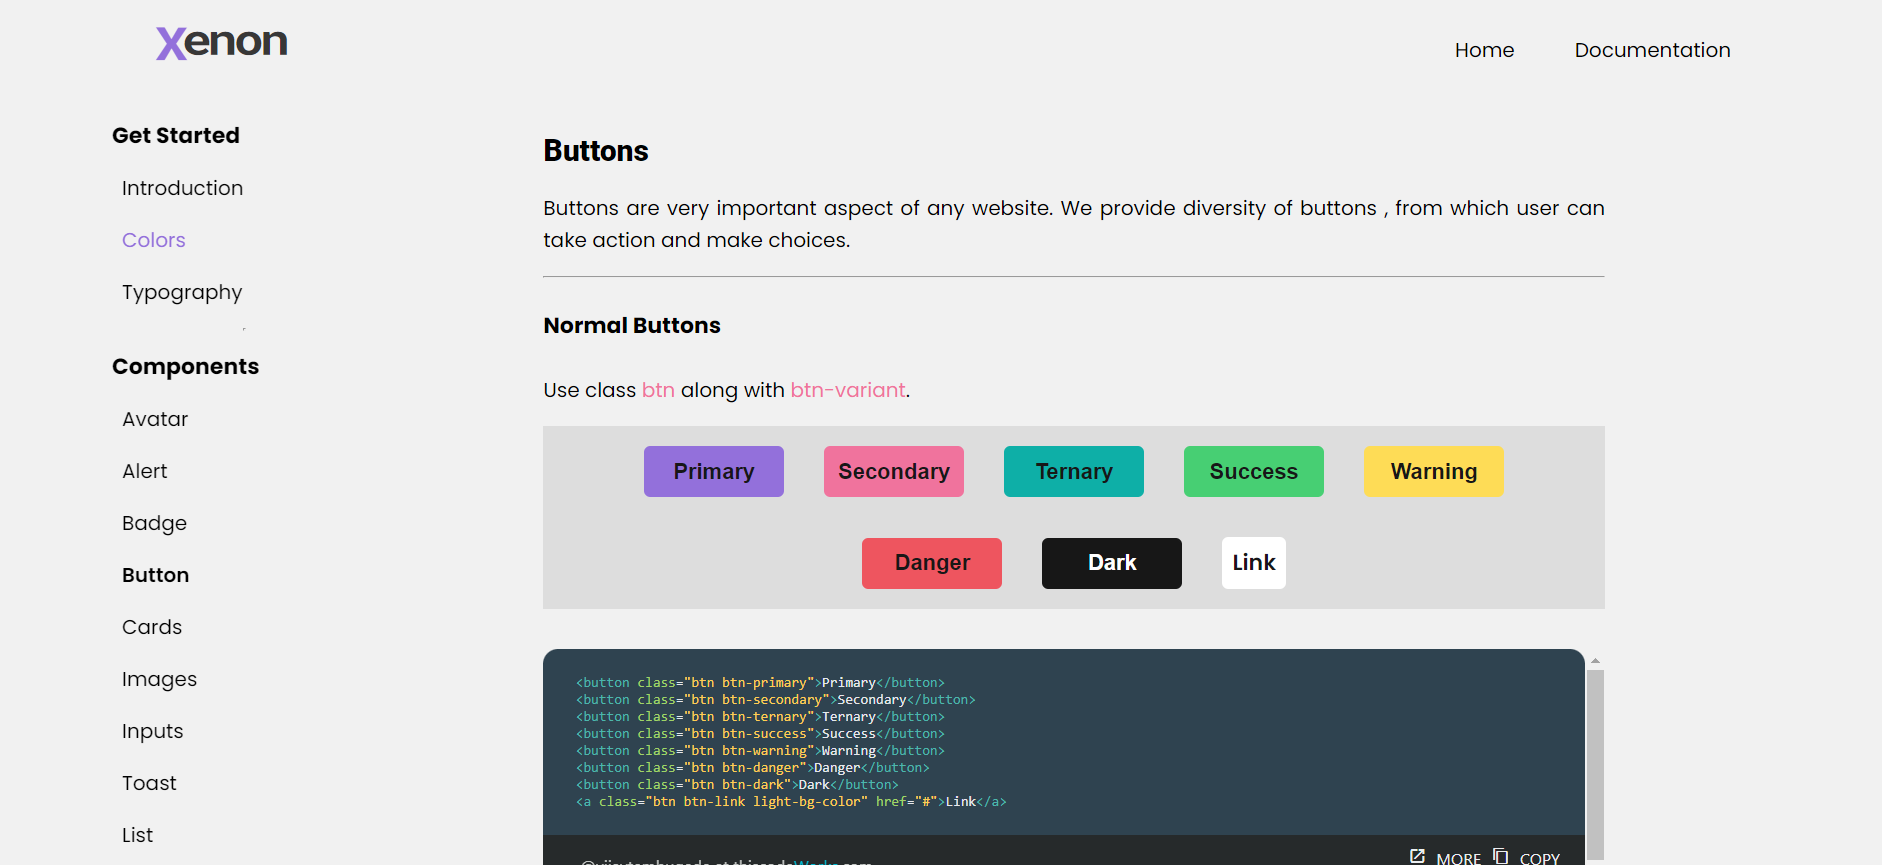Viewport: 1882px width, 865px height.
Task: Click the pink 'btn-variant' inline code text
Action: point(848,390)
